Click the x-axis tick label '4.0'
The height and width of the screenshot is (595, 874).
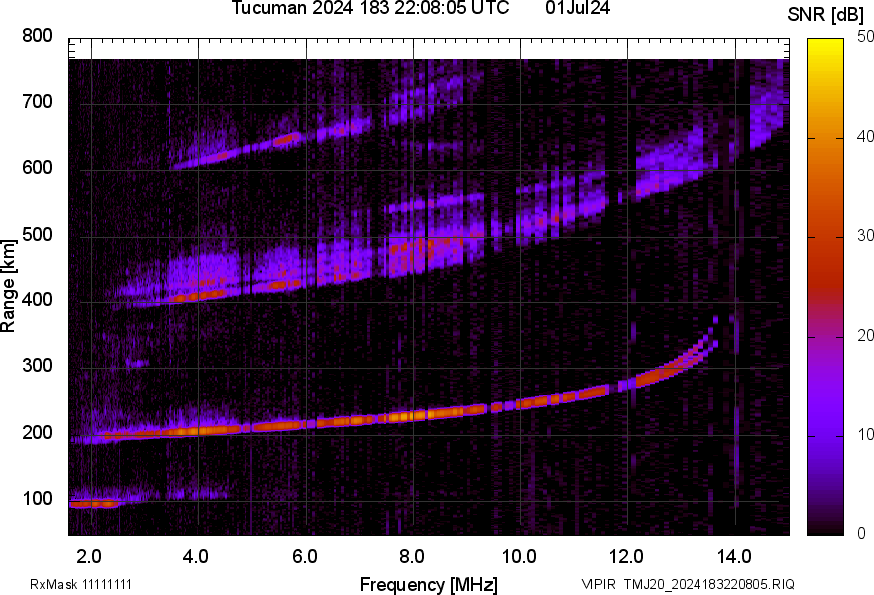tap(196, 557)
